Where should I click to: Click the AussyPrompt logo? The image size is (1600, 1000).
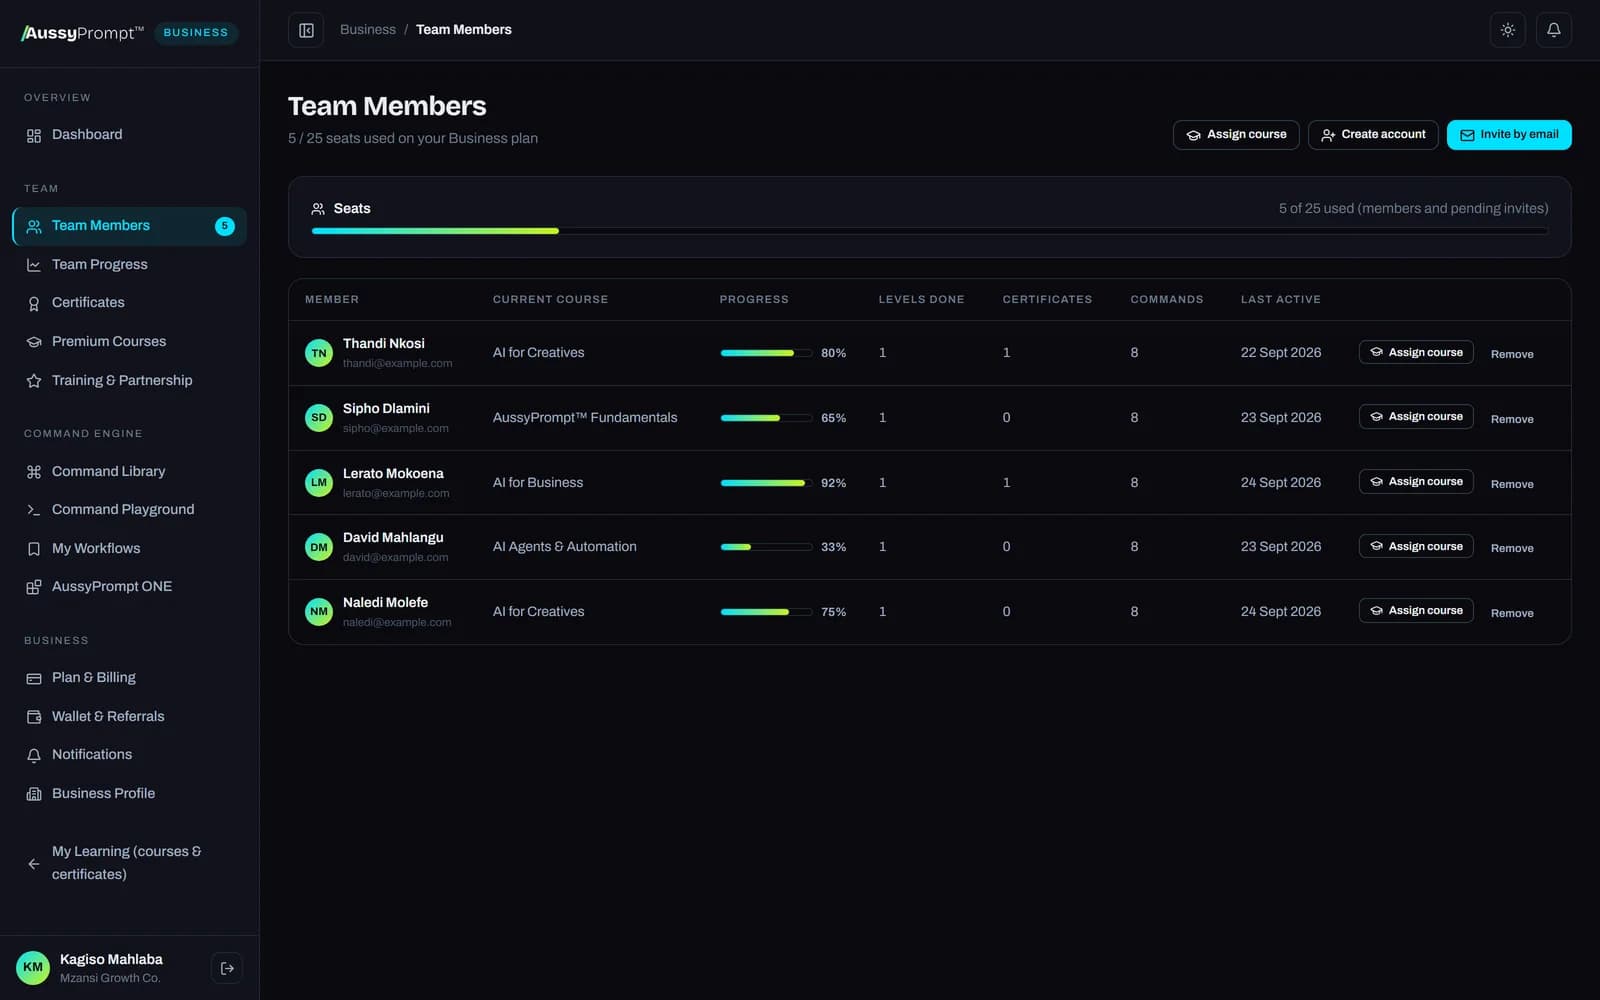coord(83,33)
